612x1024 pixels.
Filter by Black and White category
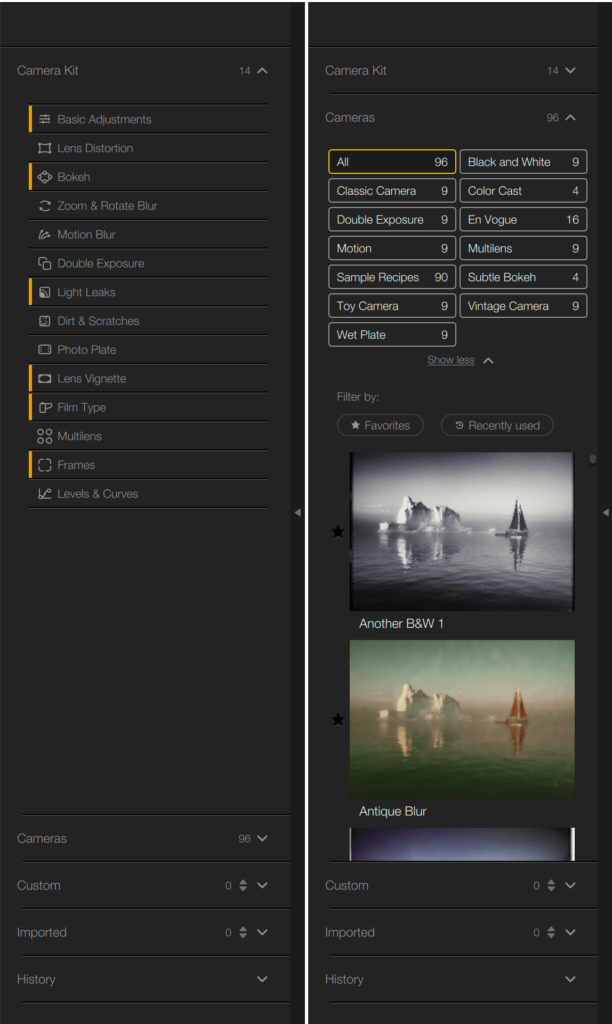click(523, 161)
